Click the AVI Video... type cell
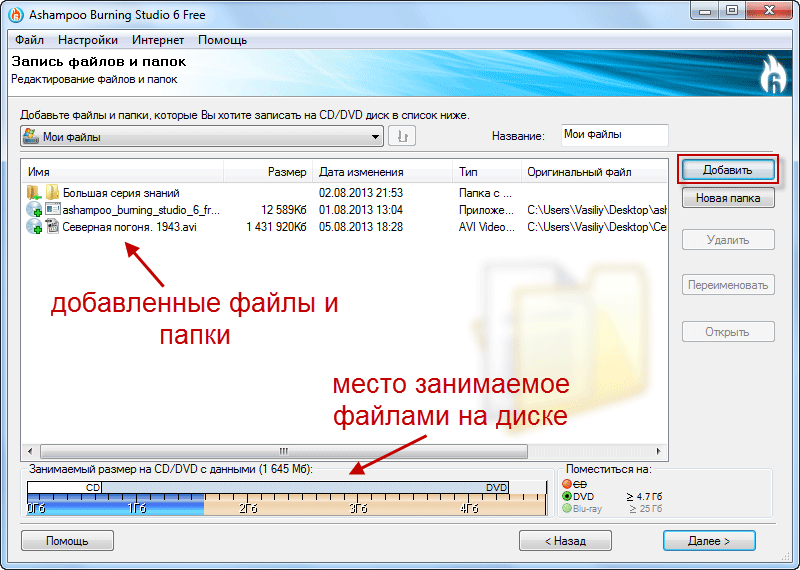800x570 pixels. click(487, 227)
